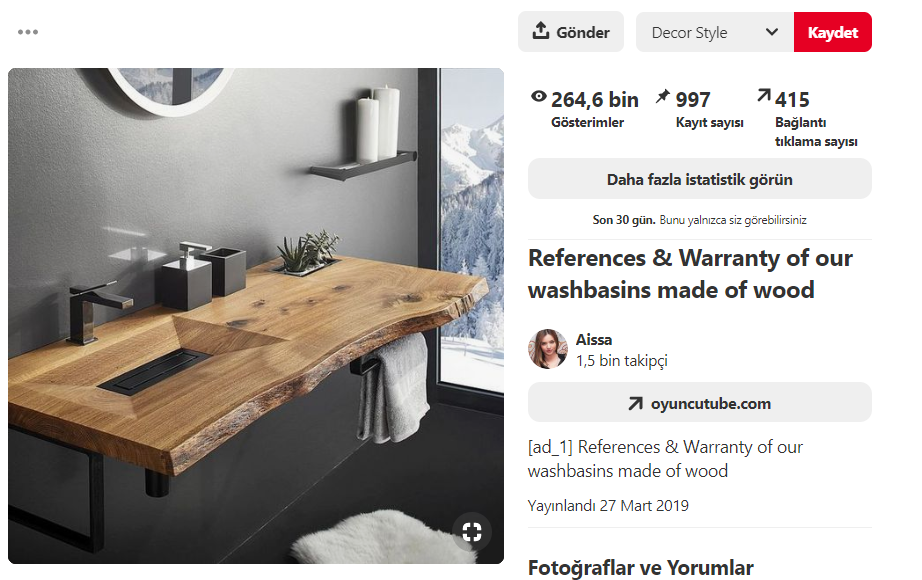Visit the oyuncutube.com link
This screenshot has height=580, width=922.
(x=700, y=402)
